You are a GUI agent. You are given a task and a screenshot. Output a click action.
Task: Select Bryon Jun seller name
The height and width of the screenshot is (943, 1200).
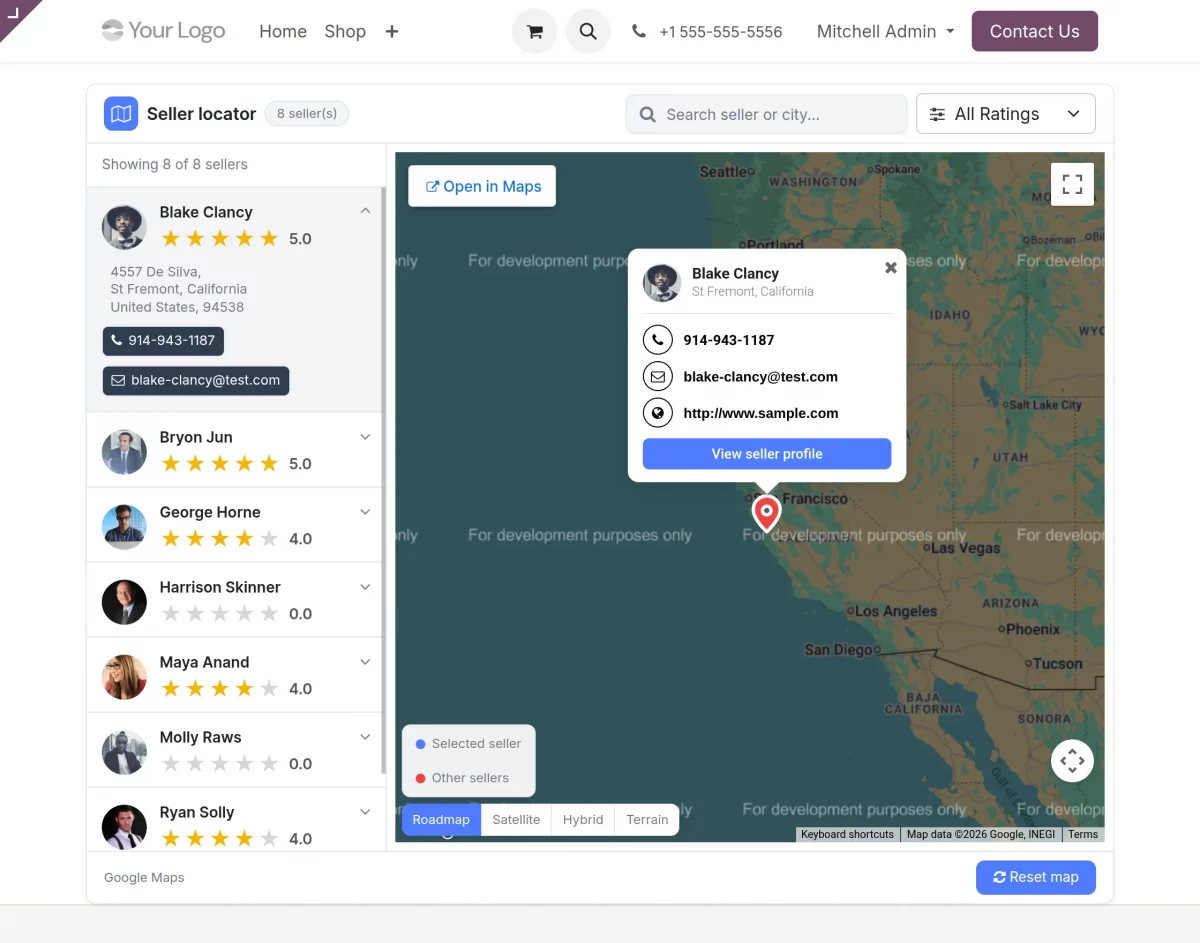click(196, 437)
